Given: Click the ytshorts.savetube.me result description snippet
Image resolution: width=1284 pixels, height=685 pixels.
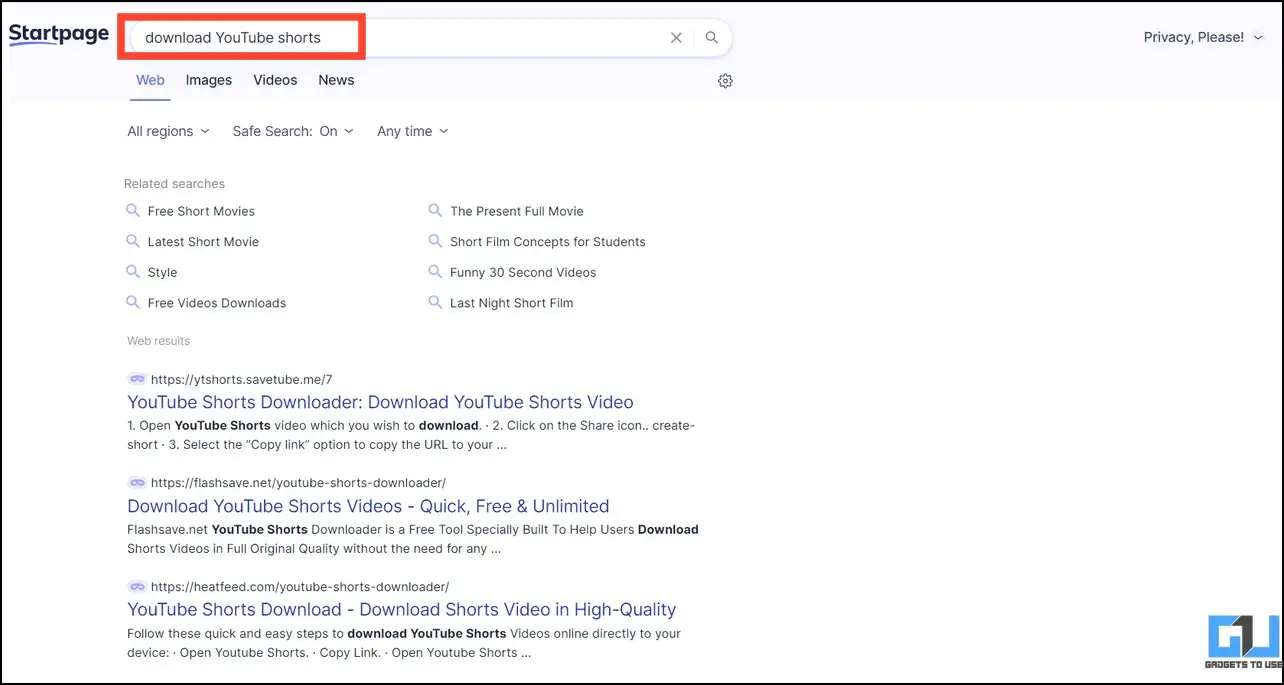Looking at the screenshot, I should 411,435.
